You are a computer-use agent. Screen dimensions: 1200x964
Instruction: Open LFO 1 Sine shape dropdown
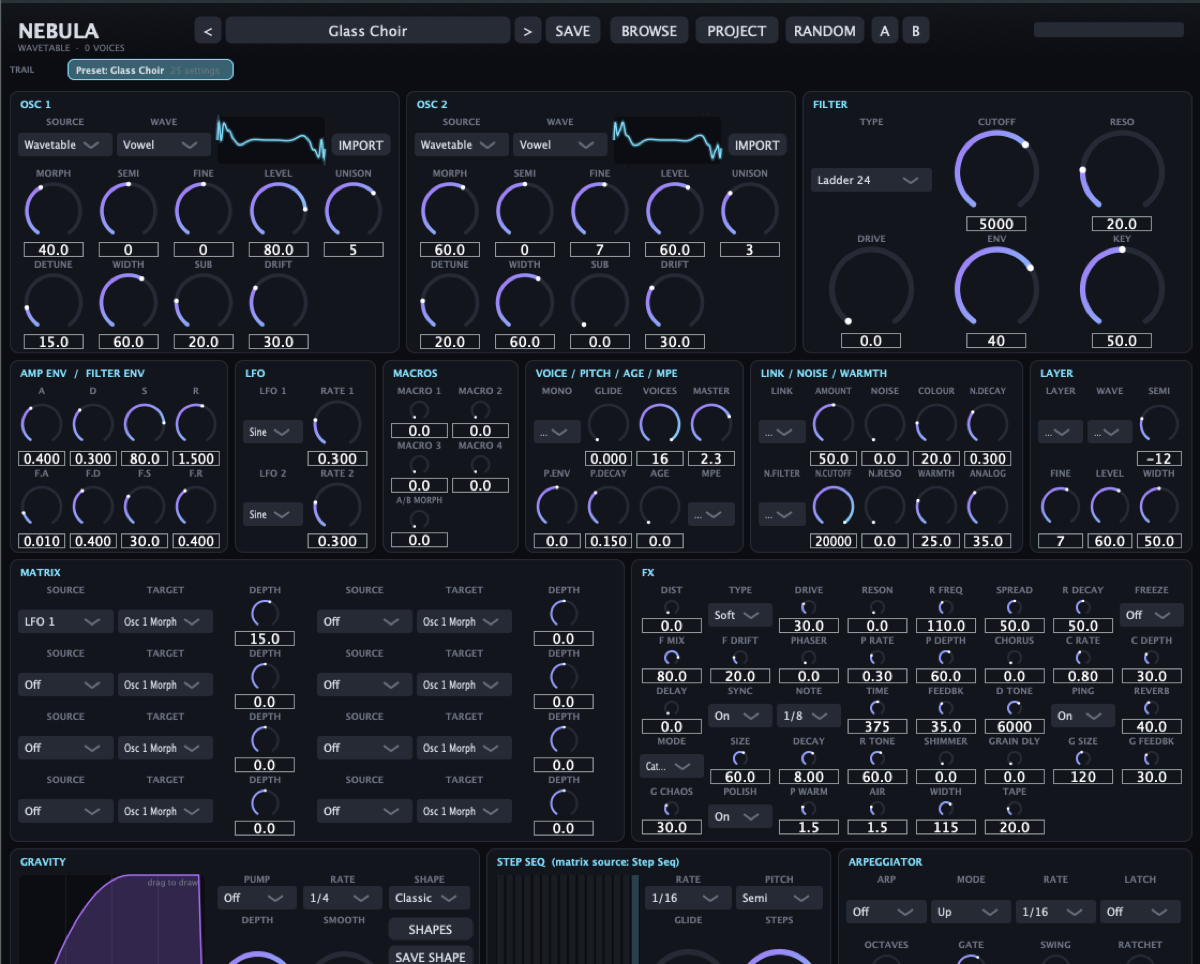273,432
